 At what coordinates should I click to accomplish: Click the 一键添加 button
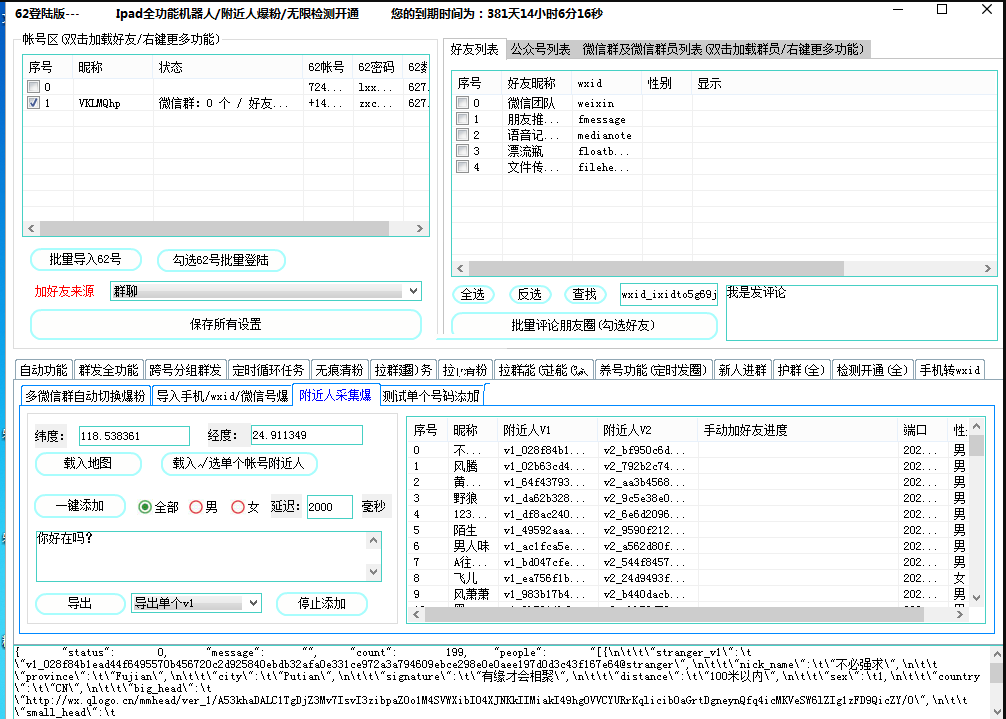[x=80, y=505]
